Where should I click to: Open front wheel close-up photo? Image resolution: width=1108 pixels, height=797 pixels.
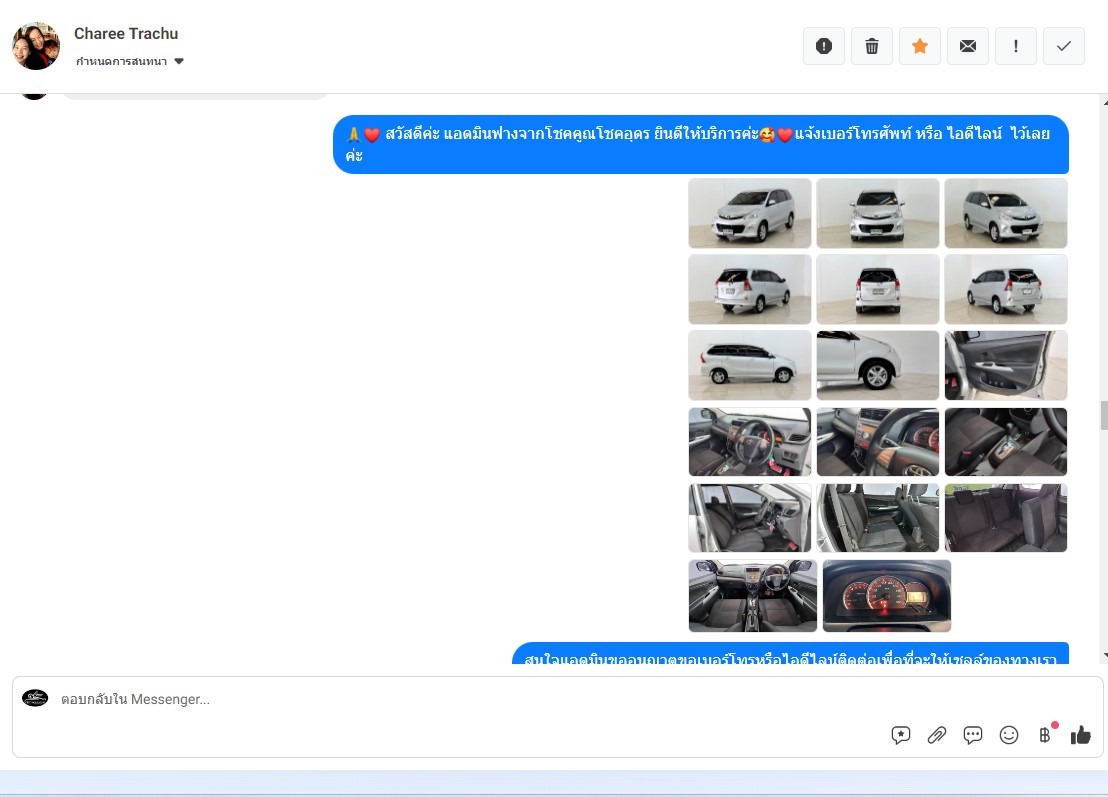pos(878,365)
